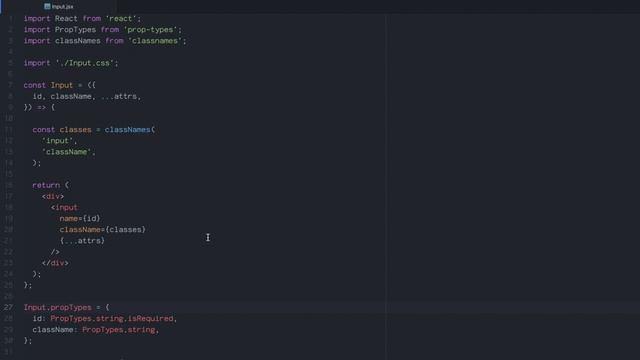This screenshot has height=360, width=640.
Task: Click the Input name in const declaration
Action: tap(62, 85)
